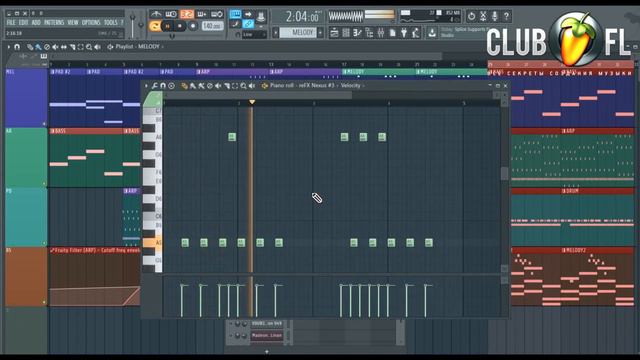This screenshot has width=640, height=360.
Task: Open the Channel rack from toolbar
Action: 346,33
